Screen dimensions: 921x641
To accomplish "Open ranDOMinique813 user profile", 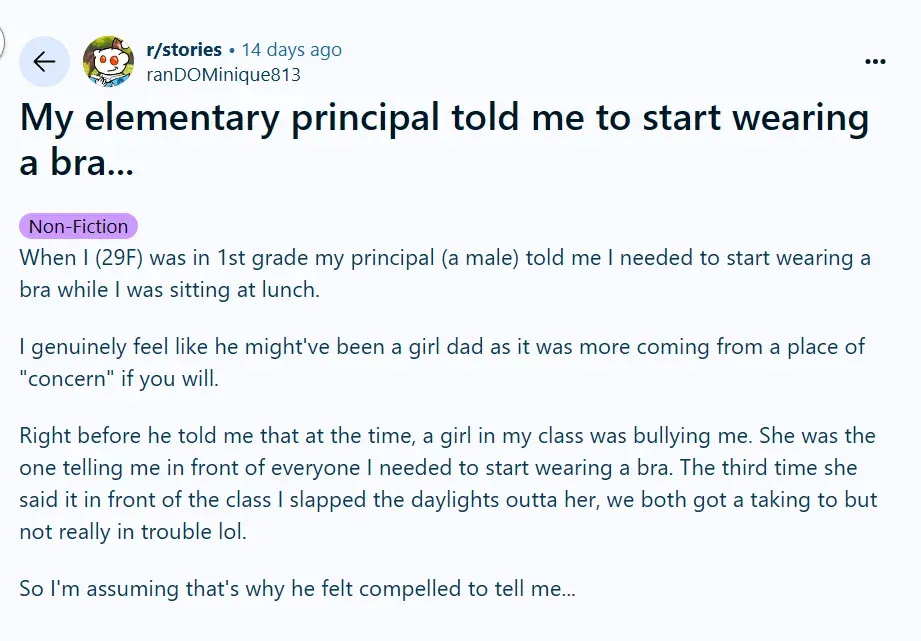I will [223, 75].
